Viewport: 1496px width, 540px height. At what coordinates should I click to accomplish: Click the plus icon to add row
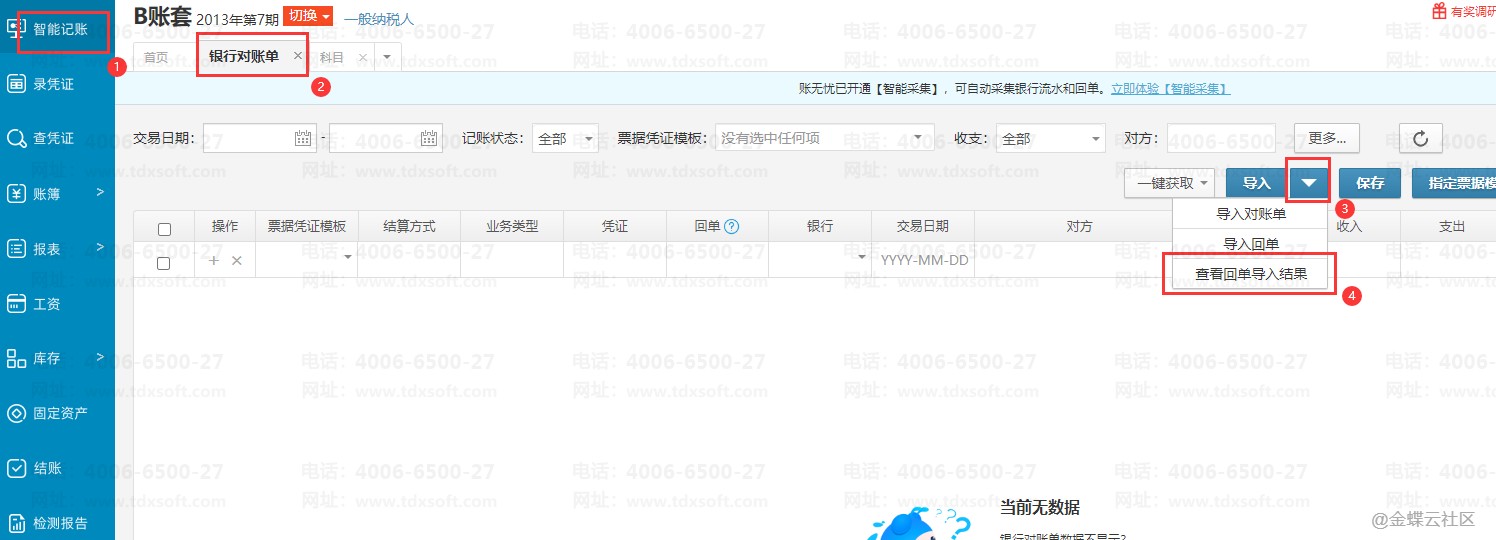tap(213, 260)
